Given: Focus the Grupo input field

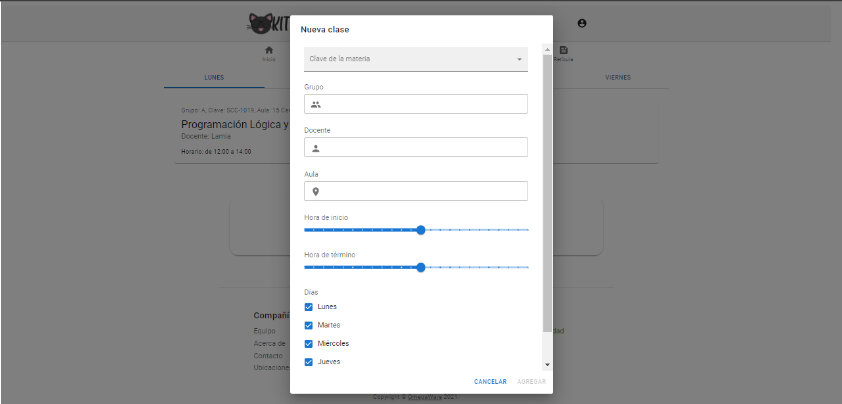Looking at the screenshot, I should pos(416,104).
